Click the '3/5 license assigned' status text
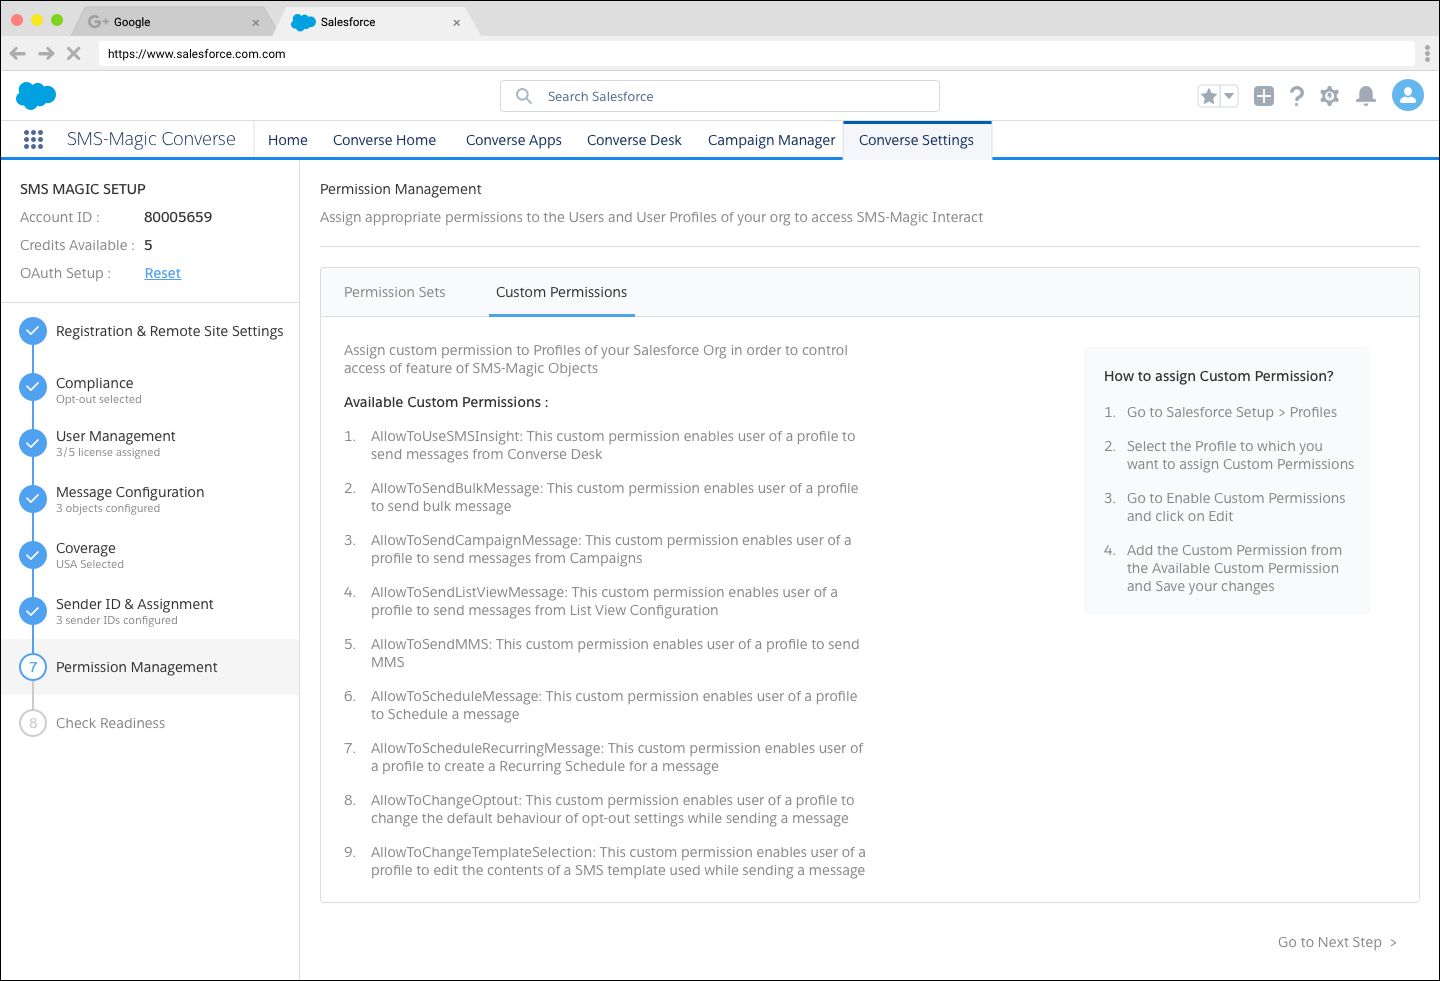 [x=108, y=452]
